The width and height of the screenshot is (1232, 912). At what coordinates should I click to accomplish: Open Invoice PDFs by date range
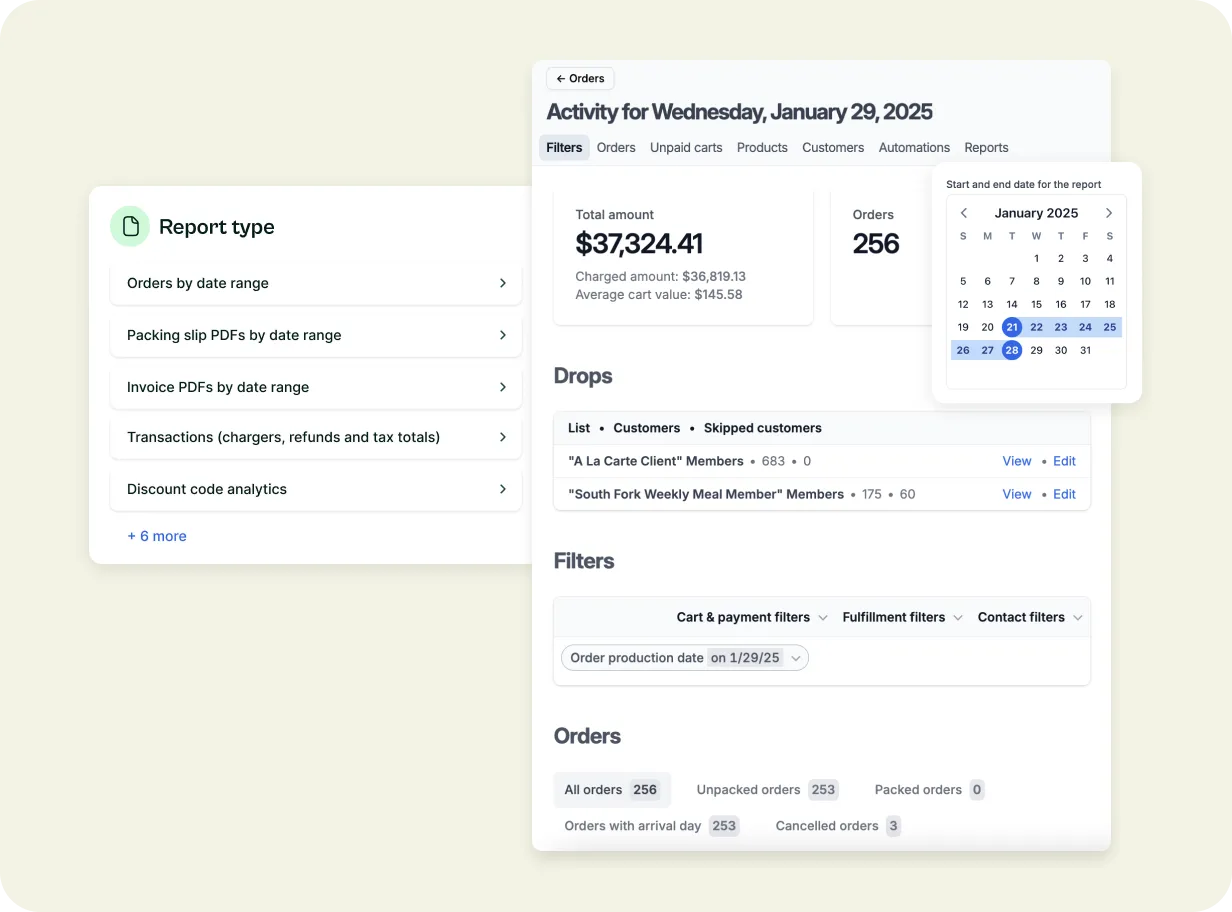pos(316,387)
